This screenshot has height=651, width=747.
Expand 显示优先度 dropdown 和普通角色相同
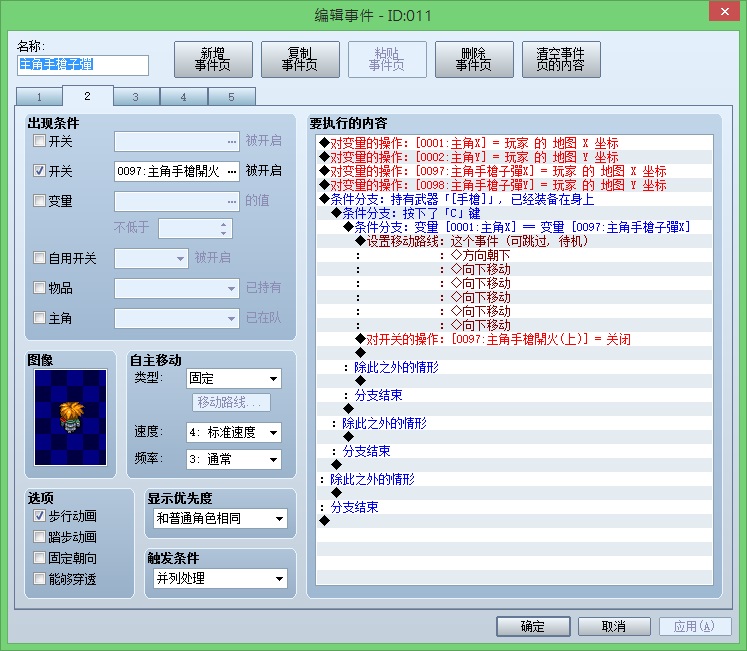pos(221,519)
